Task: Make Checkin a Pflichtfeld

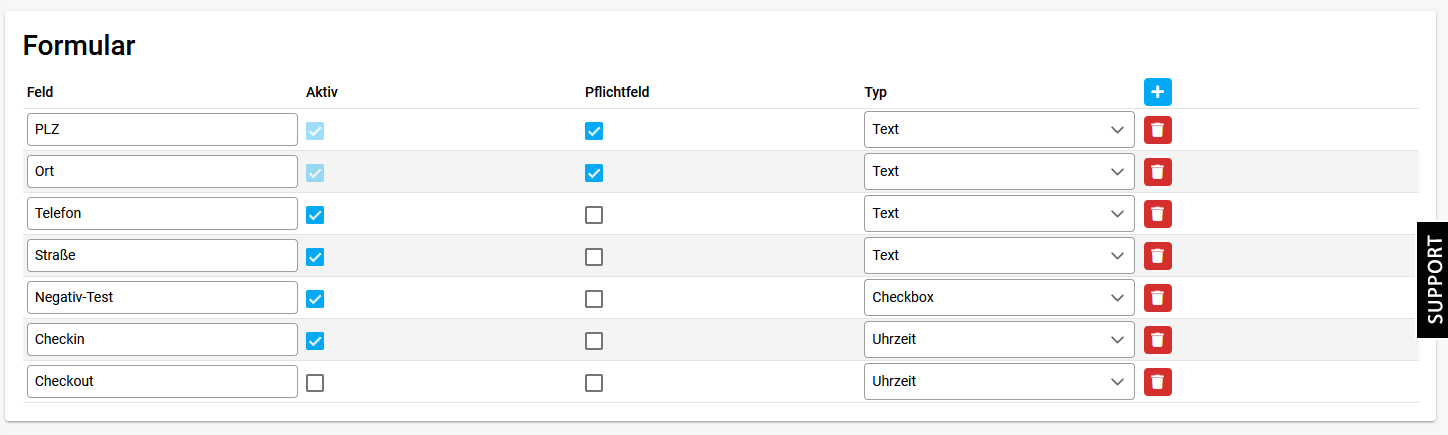Action: pyautogui.click(x=594, y=341)
